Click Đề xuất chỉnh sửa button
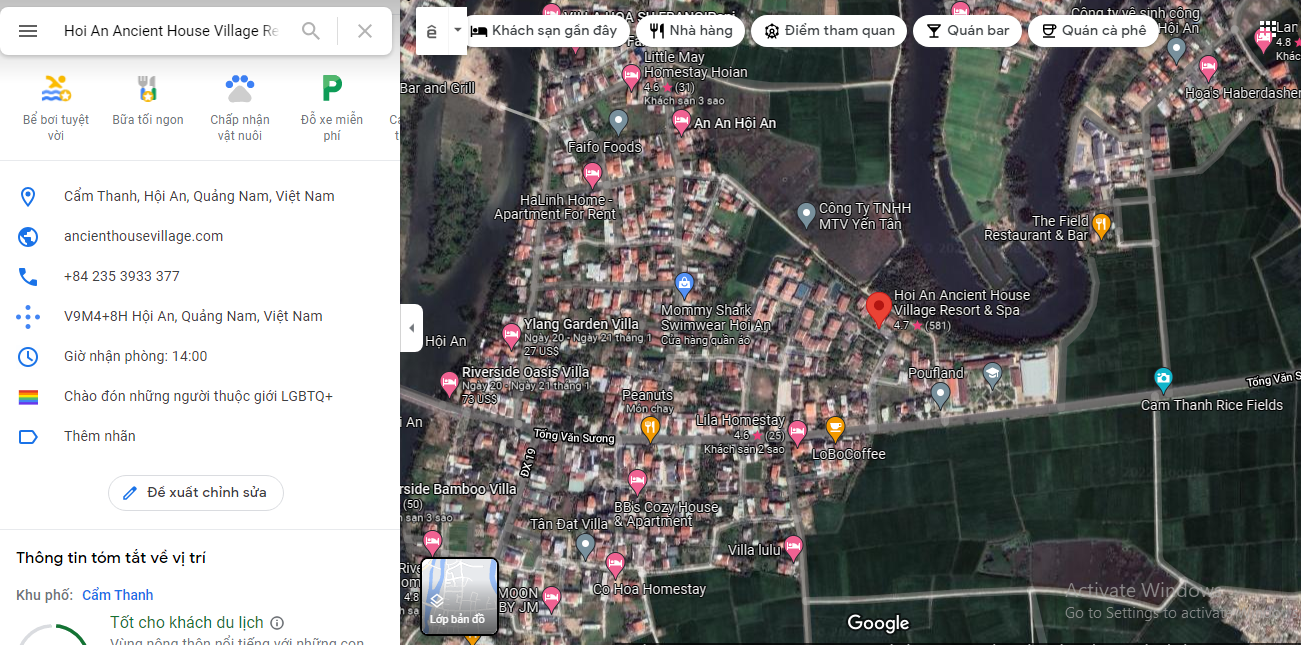Image resolution: width=1301 pixels, height=645 pixels. 196,493
